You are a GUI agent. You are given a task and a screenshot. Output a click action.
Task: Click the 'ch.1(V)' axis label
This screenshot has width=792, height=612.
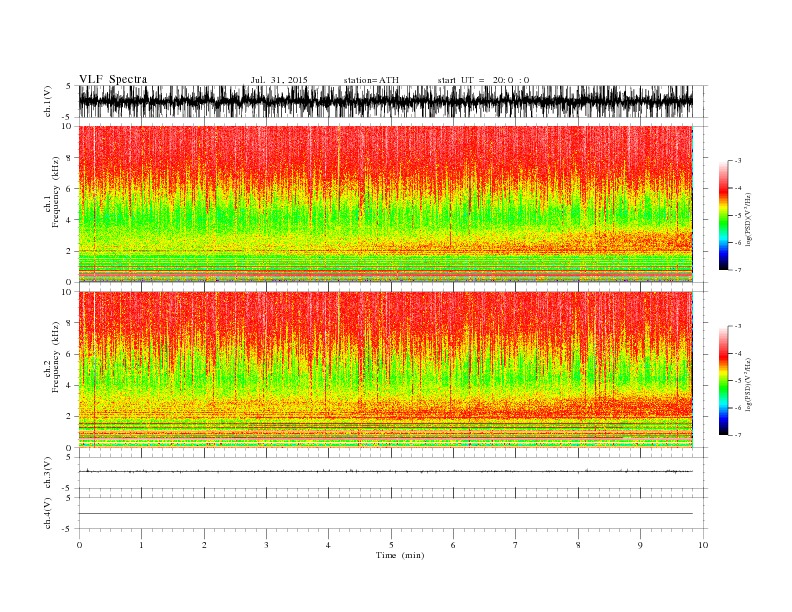pyautogui.click(x=48, y=101)
